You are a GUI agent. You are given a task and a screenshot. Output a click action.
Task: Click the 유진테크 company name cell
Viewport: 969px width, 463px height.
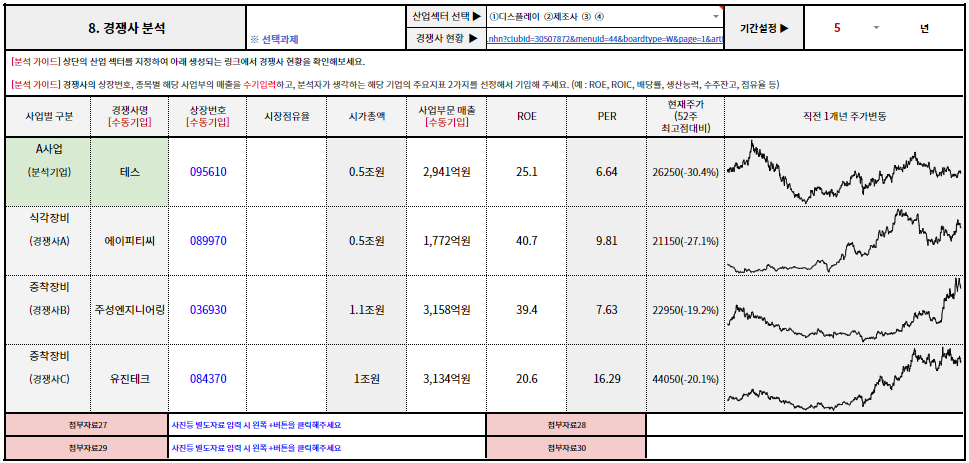[130, 378]
